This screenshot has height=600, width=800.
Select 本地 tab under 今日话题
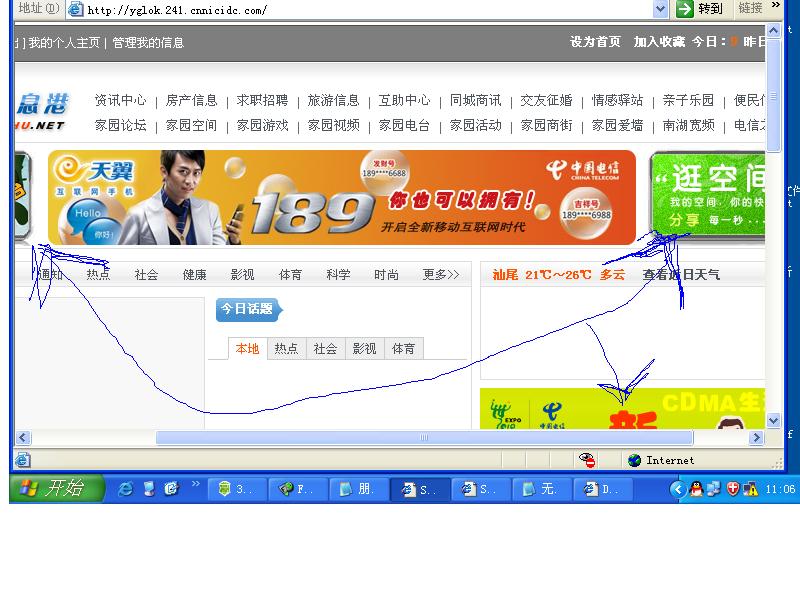coord(247,348)
